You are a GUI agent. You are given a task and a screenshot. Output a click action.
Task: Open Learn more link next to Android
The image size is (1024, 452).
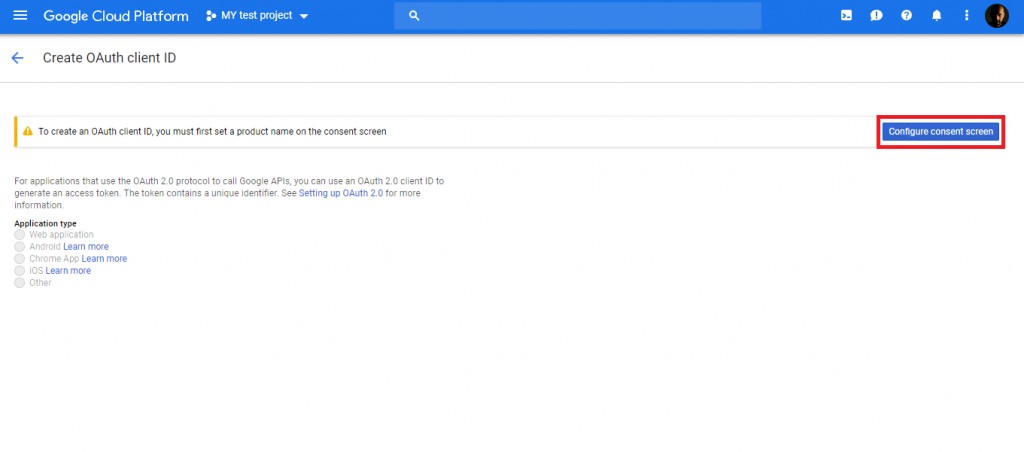coord(86,247)
